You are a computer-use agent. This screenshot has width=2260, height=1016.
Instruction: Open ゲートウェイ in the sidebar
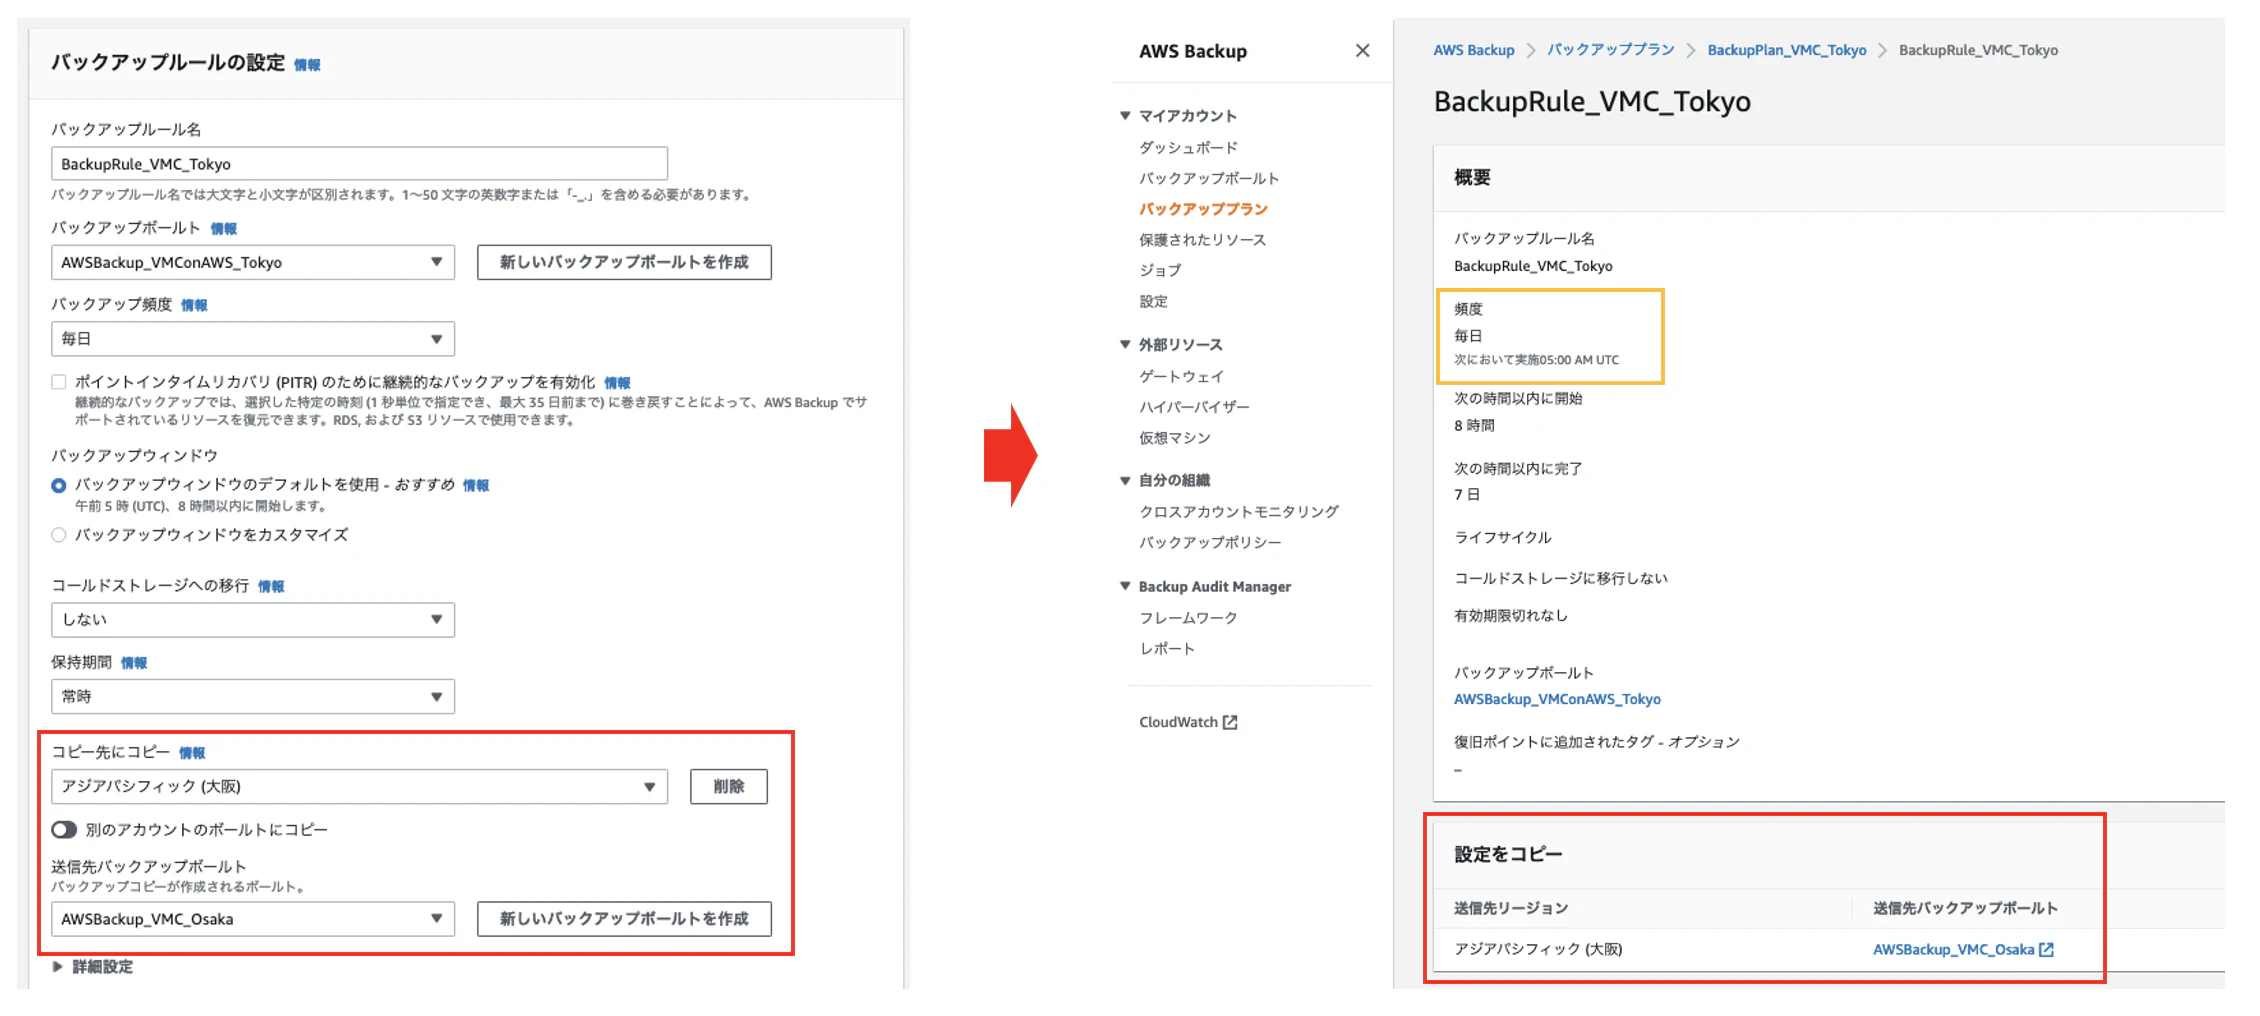pyautogui.click(x=1181, y=377)
